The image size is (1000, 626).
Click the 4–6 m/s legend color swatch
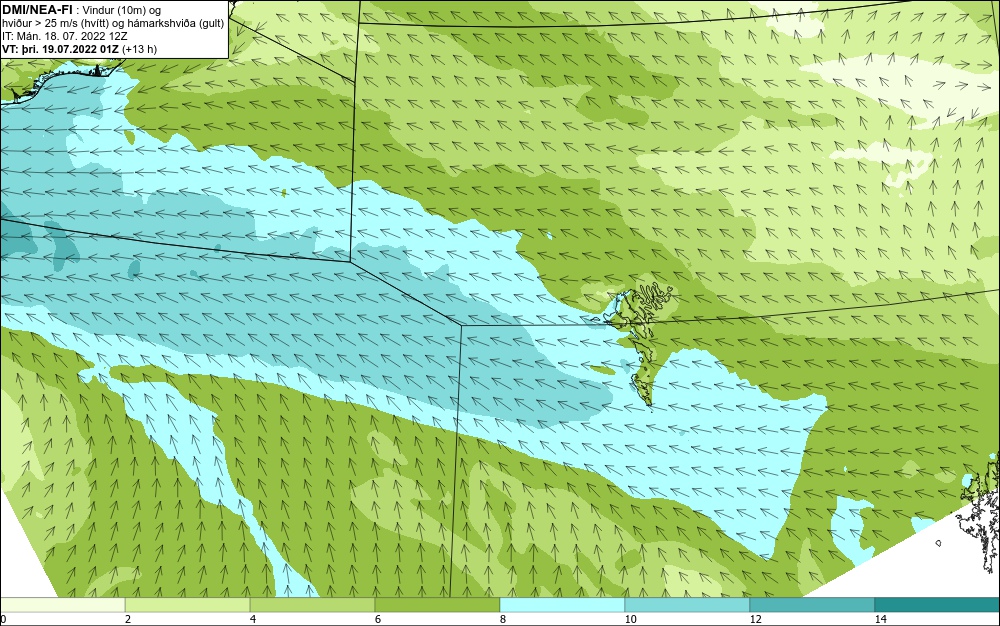(312, 605)
